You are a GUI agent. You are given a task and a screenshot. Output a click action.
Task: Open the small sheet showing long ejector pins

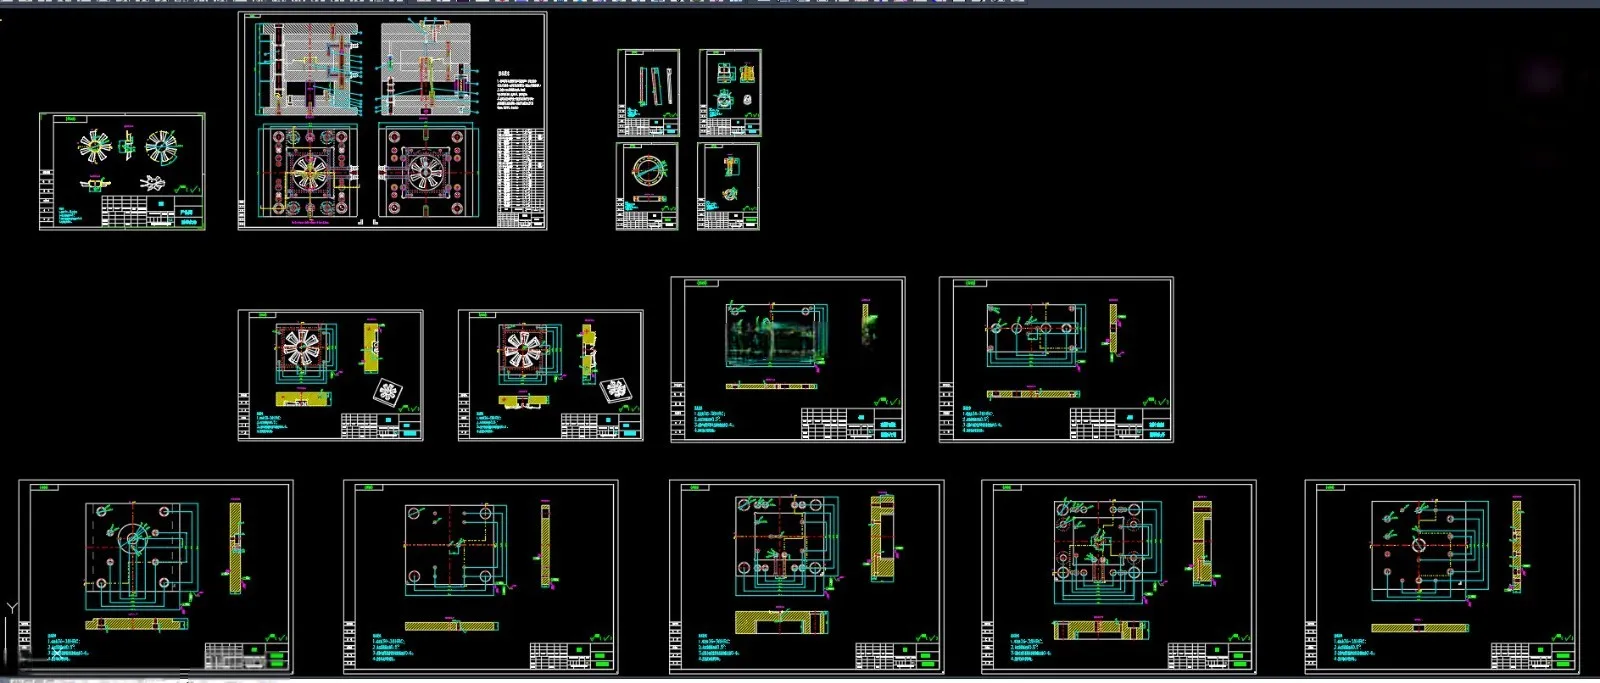tap(649, 92)
